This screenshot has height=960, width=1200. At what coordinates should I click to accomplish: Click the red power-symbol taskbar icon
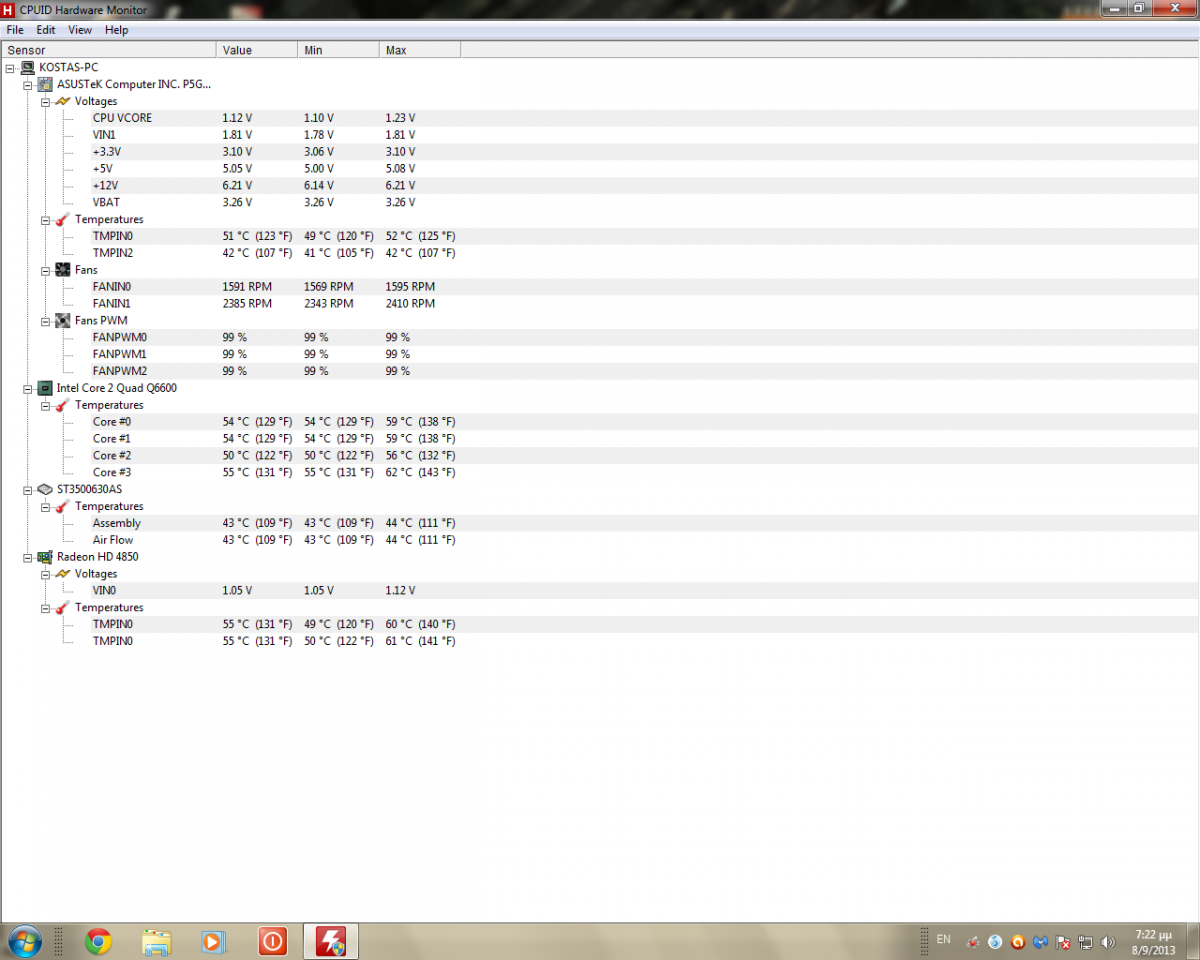(x=272, y=941)
